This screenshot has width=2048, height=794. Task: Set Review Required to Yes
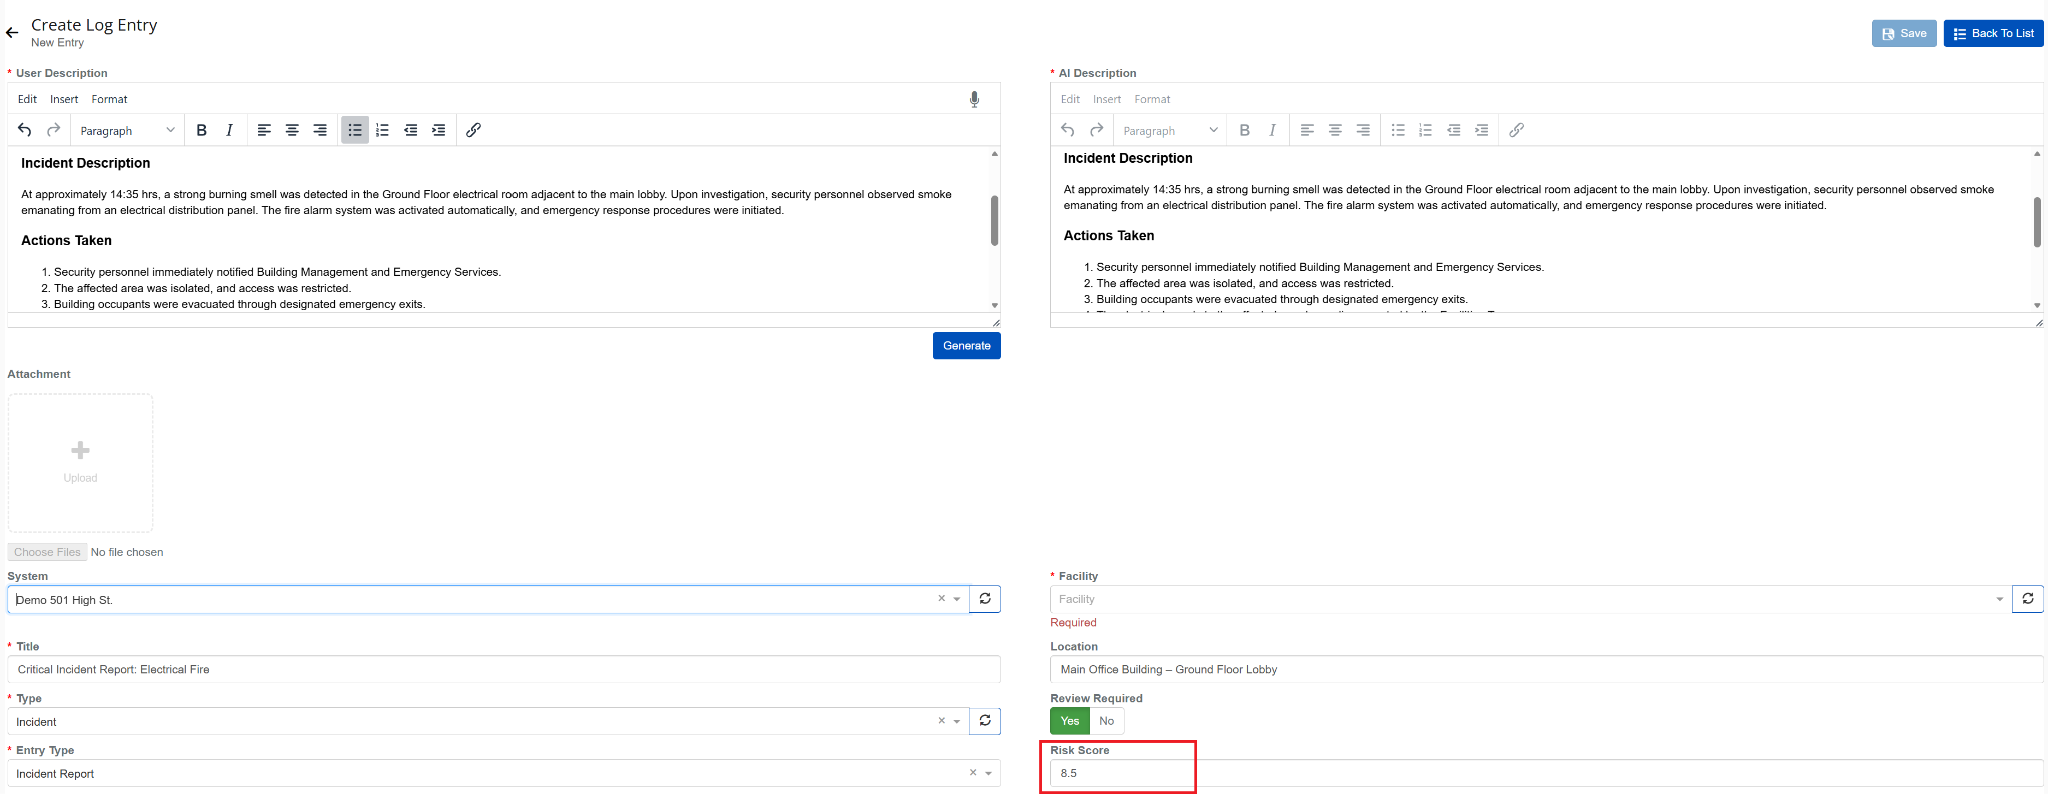pos(1070,721)
